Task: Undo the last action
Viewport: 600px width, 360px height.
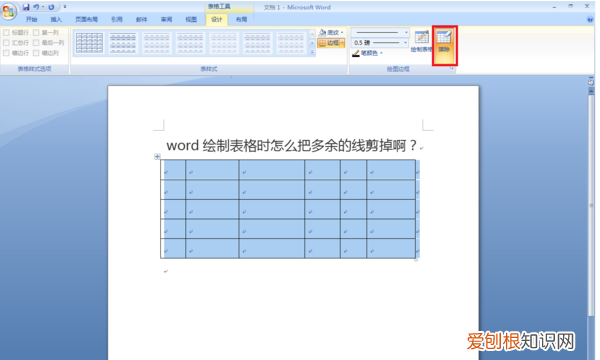Action: 36,7
